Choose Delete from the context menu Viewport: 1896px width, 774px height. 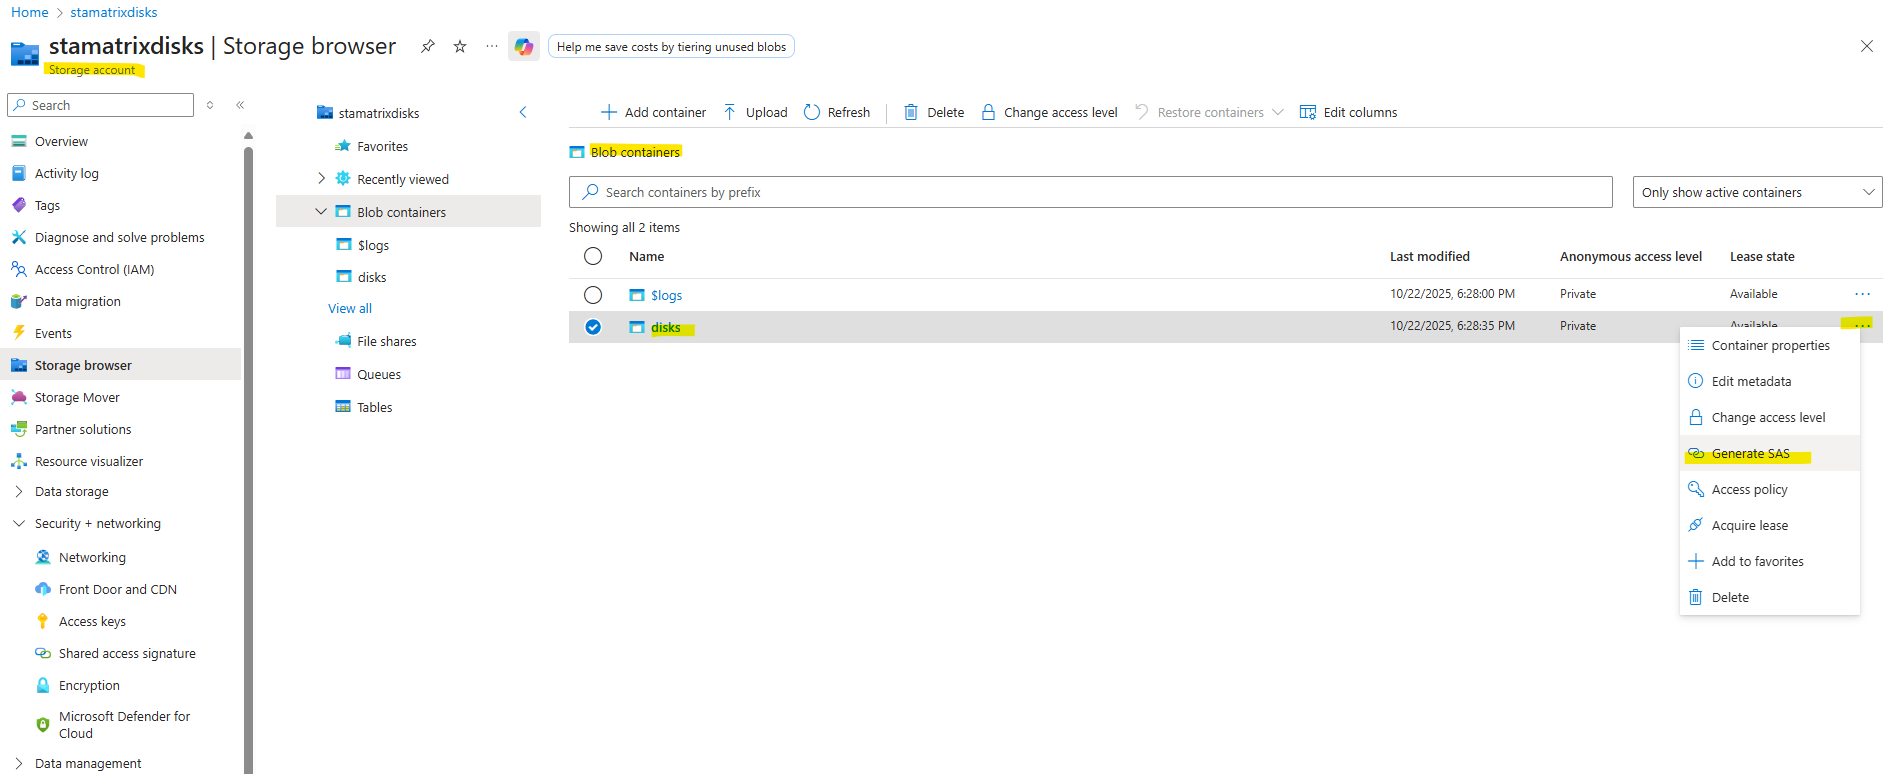click(x=1769, y=597)
